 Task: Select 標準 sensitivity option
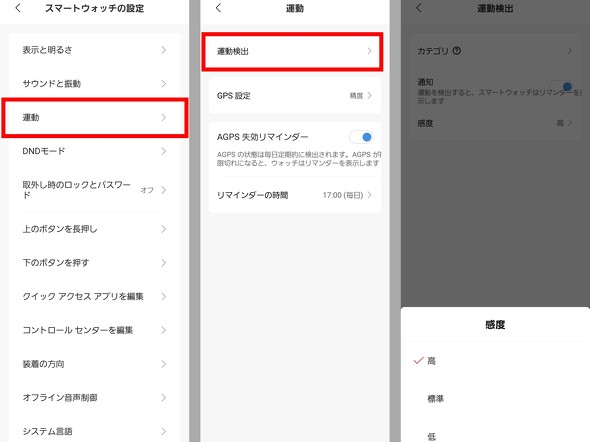click(x=495, y=398)
